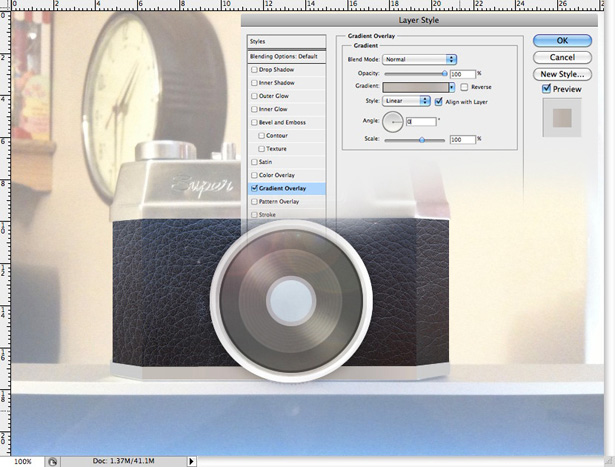This screenshot has height=467, width=615.
Task: Enable the Bevel and Emboss checkbox
Action: pos(254,123)
